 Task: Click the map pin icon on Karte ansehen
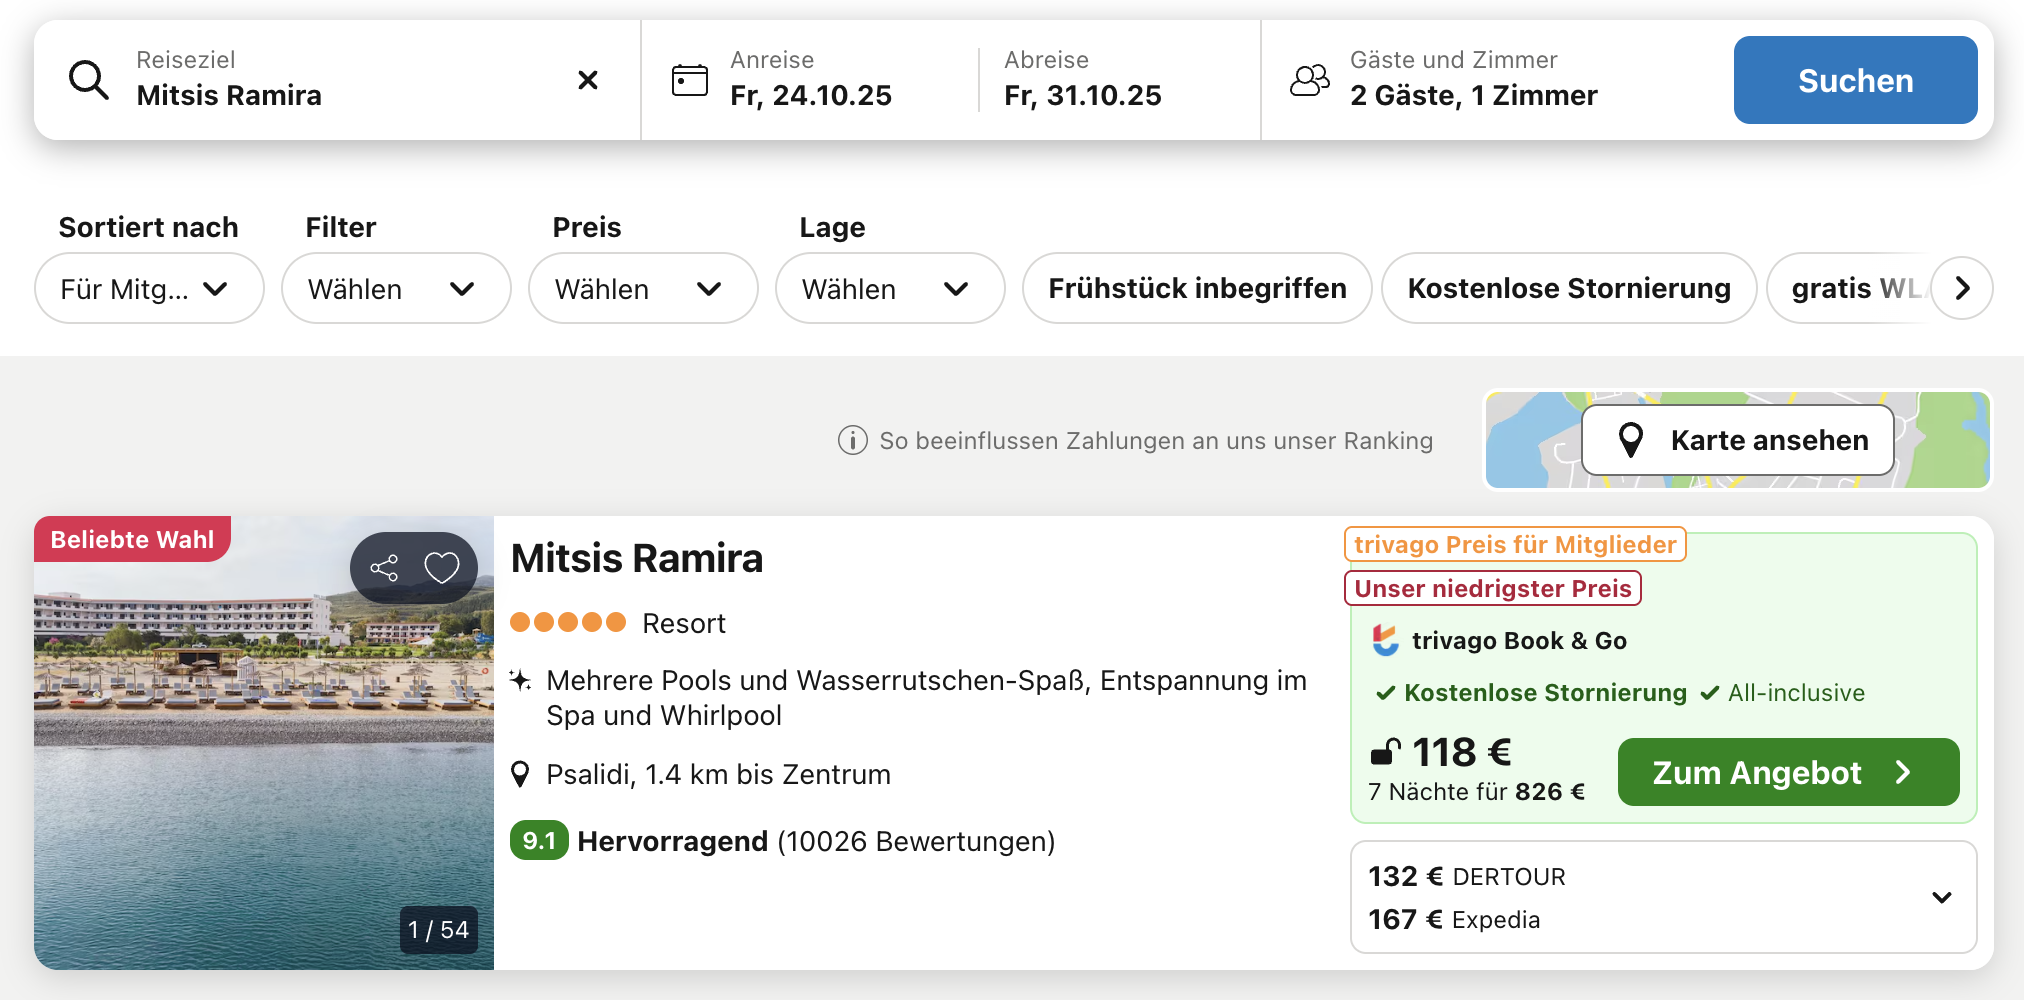coord(1630,440)
